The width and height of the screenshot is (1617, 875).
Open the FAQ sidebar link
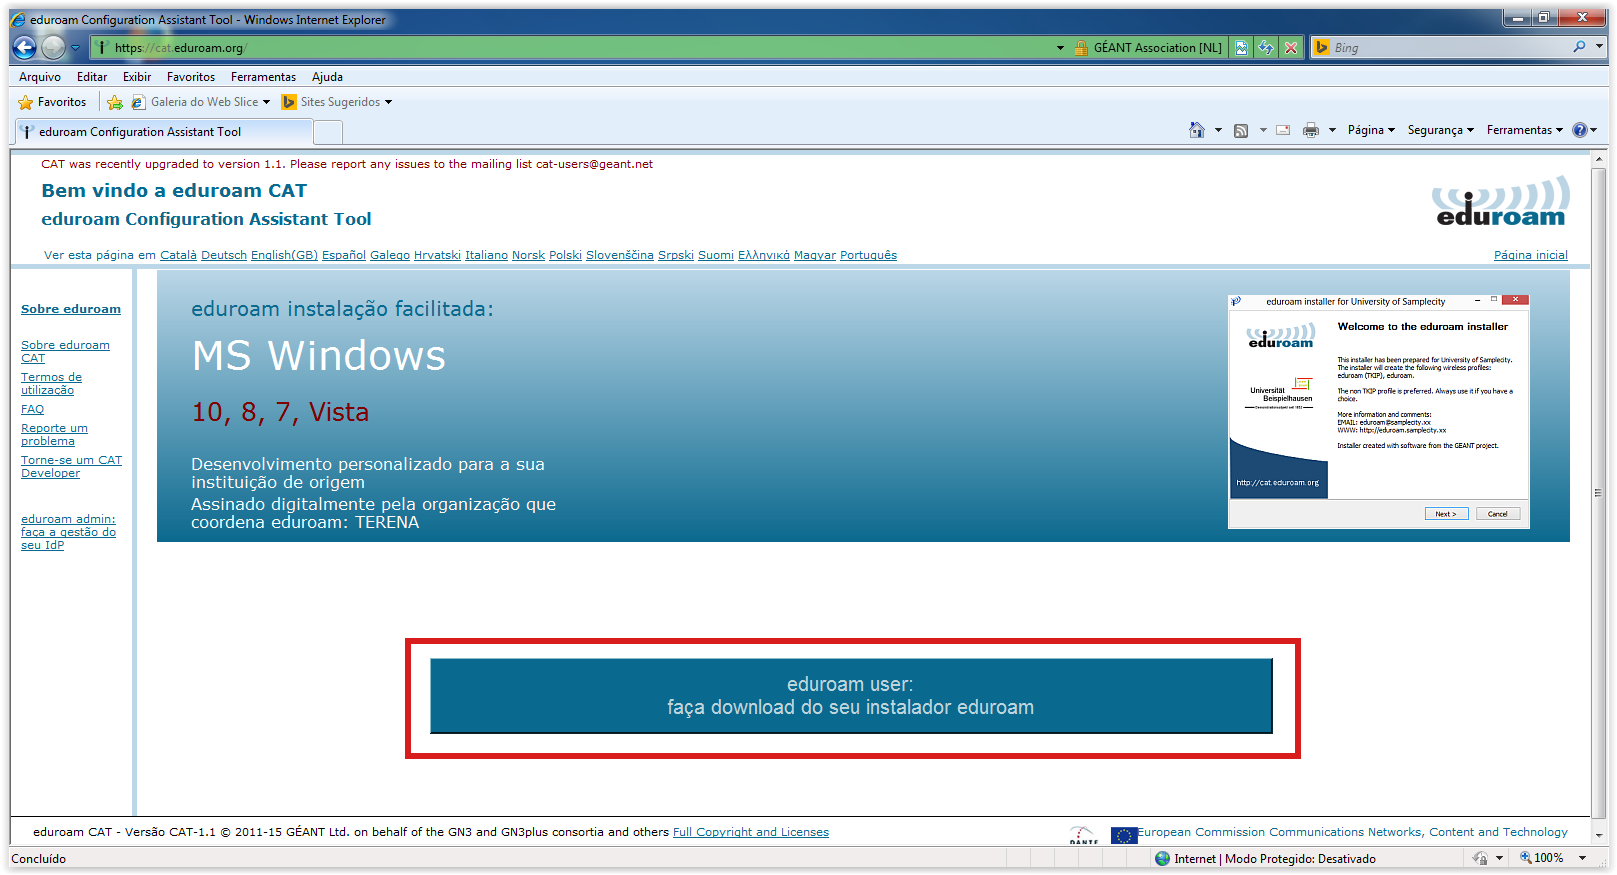click(32, 409)
